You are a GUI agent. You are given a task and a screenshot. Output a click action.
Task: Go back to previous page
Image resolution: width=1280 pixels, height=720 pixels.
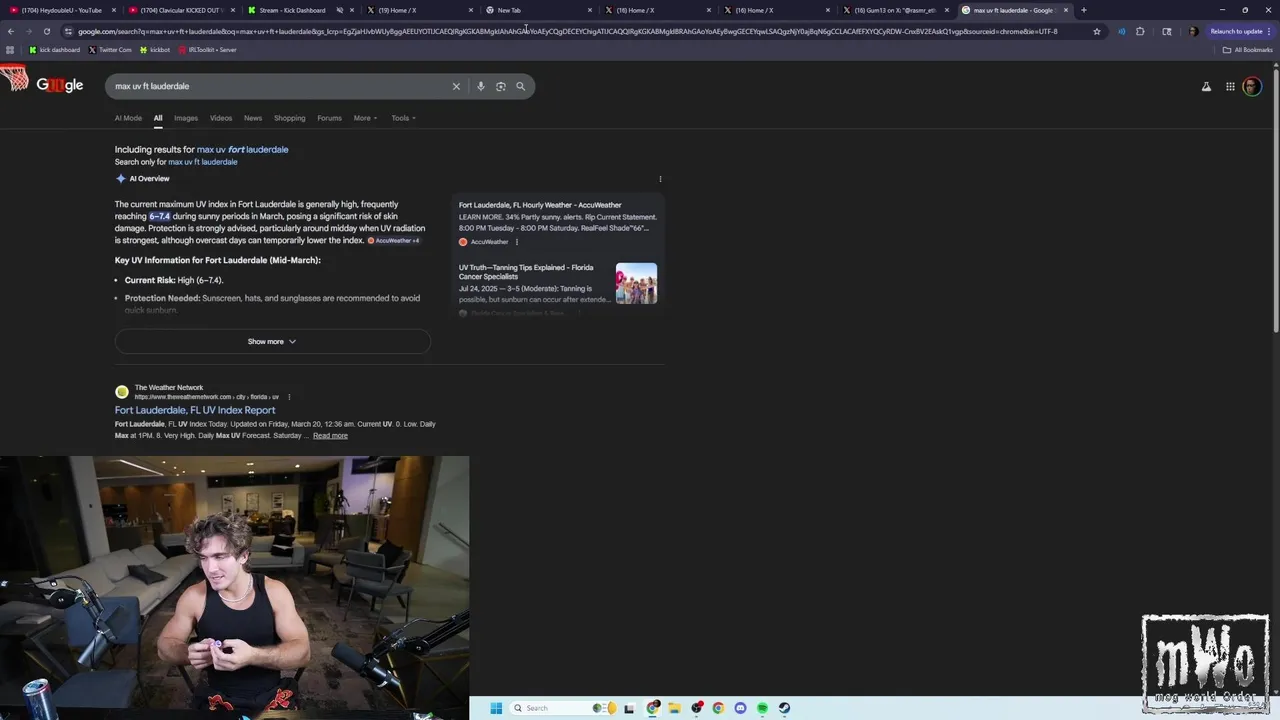pos(11,31)
